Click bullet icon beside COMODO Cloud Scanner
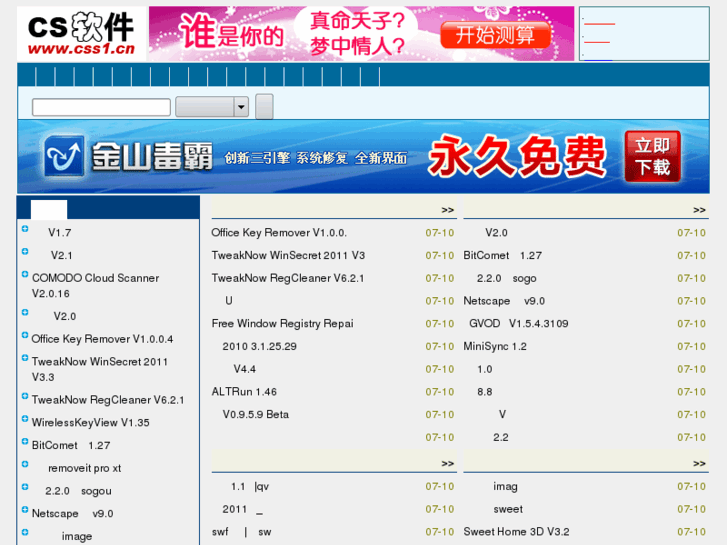Image resolution: width=727 pixels, height=545 pixels. point(25,274)
